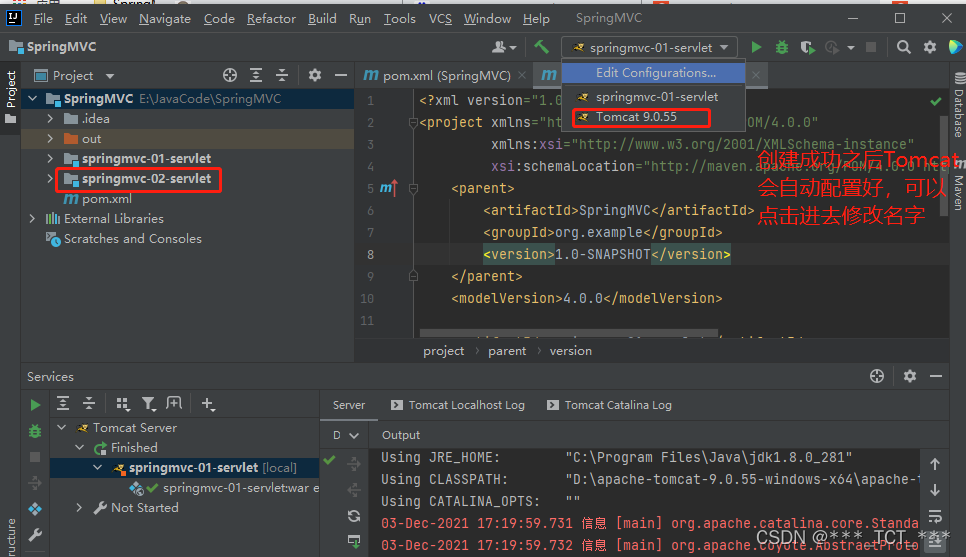Click parent breadcrumb in editor

[507, 351]
